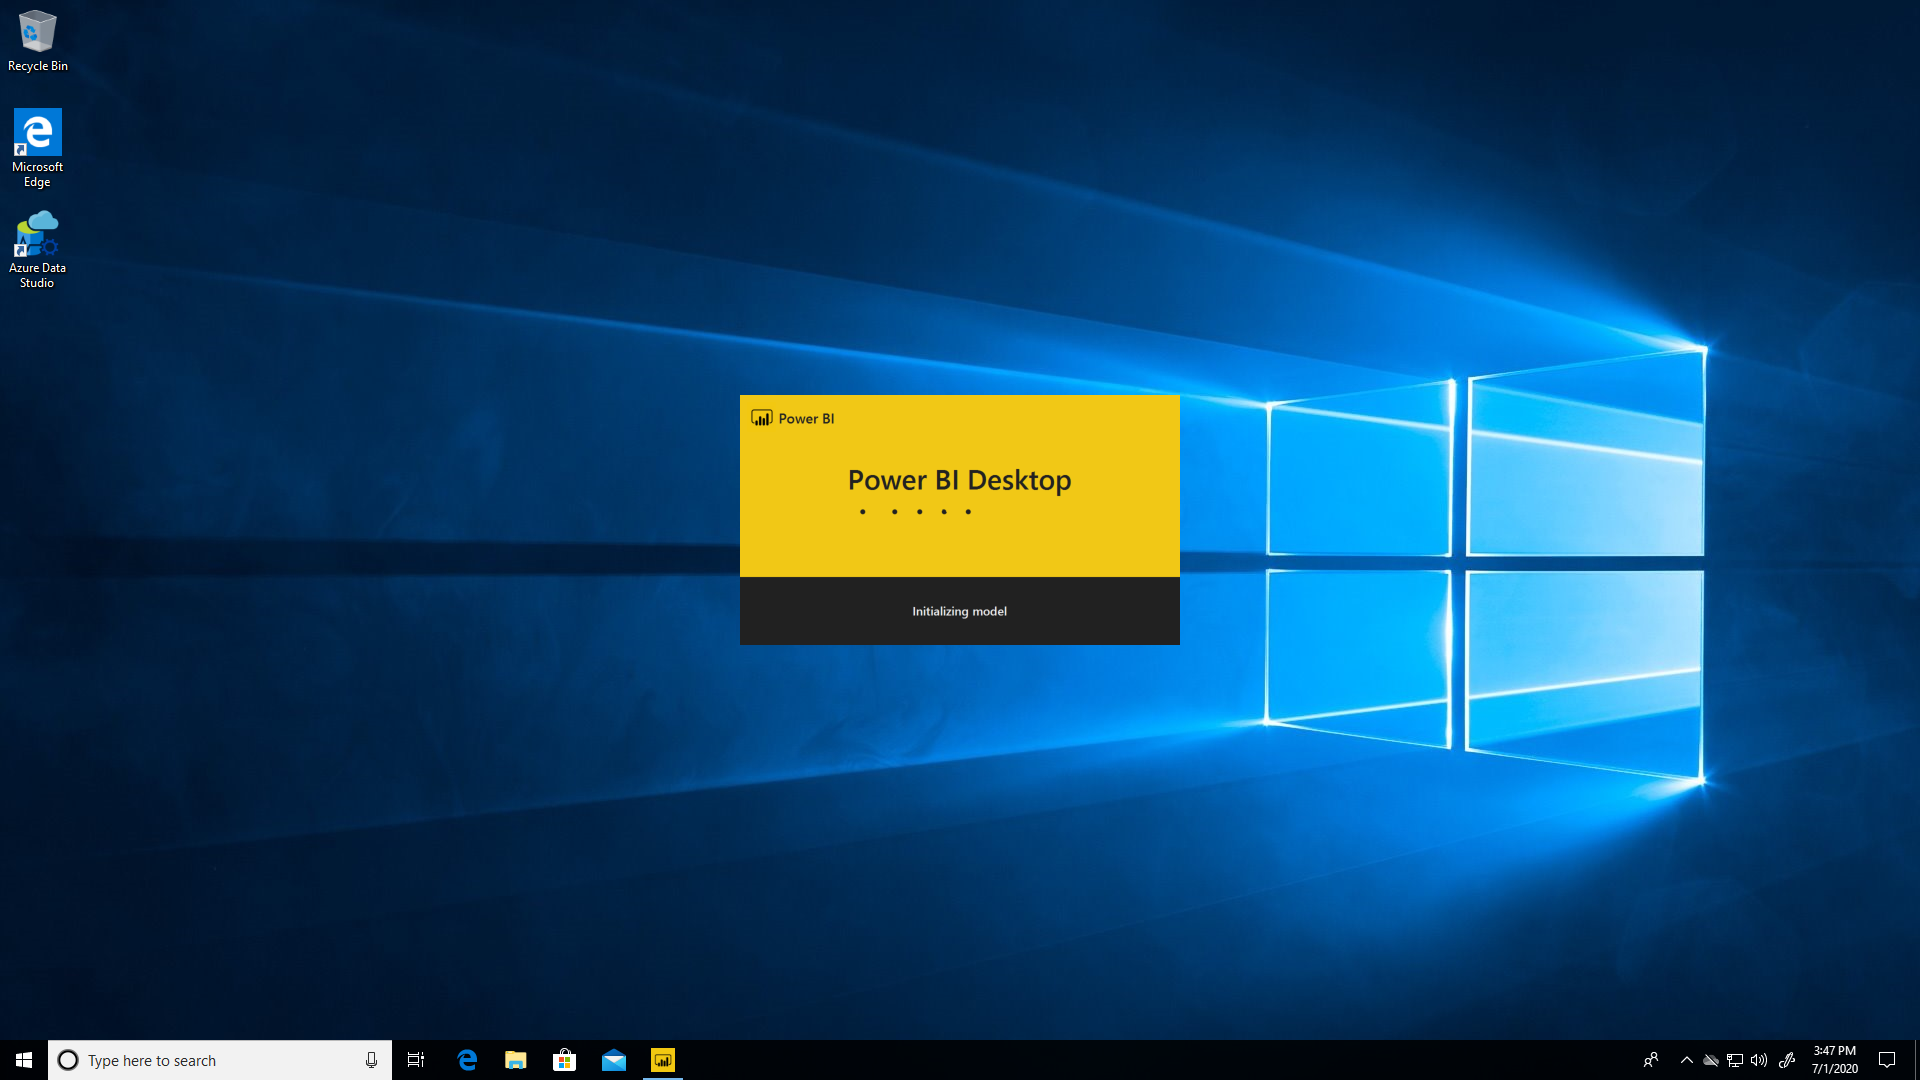The width and height of the screenshot is (1920, 1080).
Task: Open the speaker volume control
Action: (1759, 1060)
